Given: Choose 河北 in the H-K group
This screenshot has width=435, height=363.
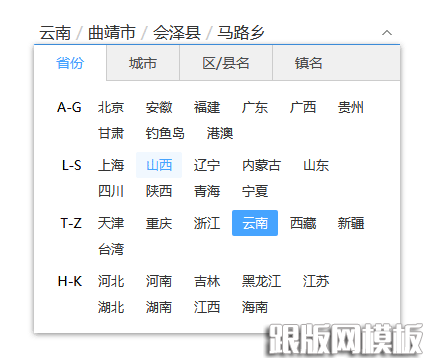Looking at the screenshot, I should pyautogui.click(x=111, y=281).
